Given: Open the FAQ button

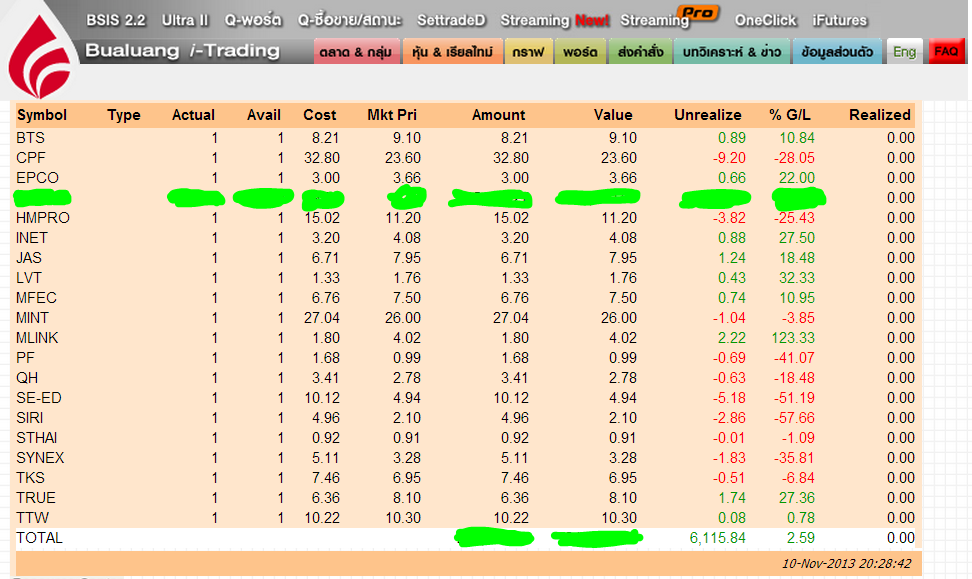Looking at the screenshot, I should [x=946, y=51].
